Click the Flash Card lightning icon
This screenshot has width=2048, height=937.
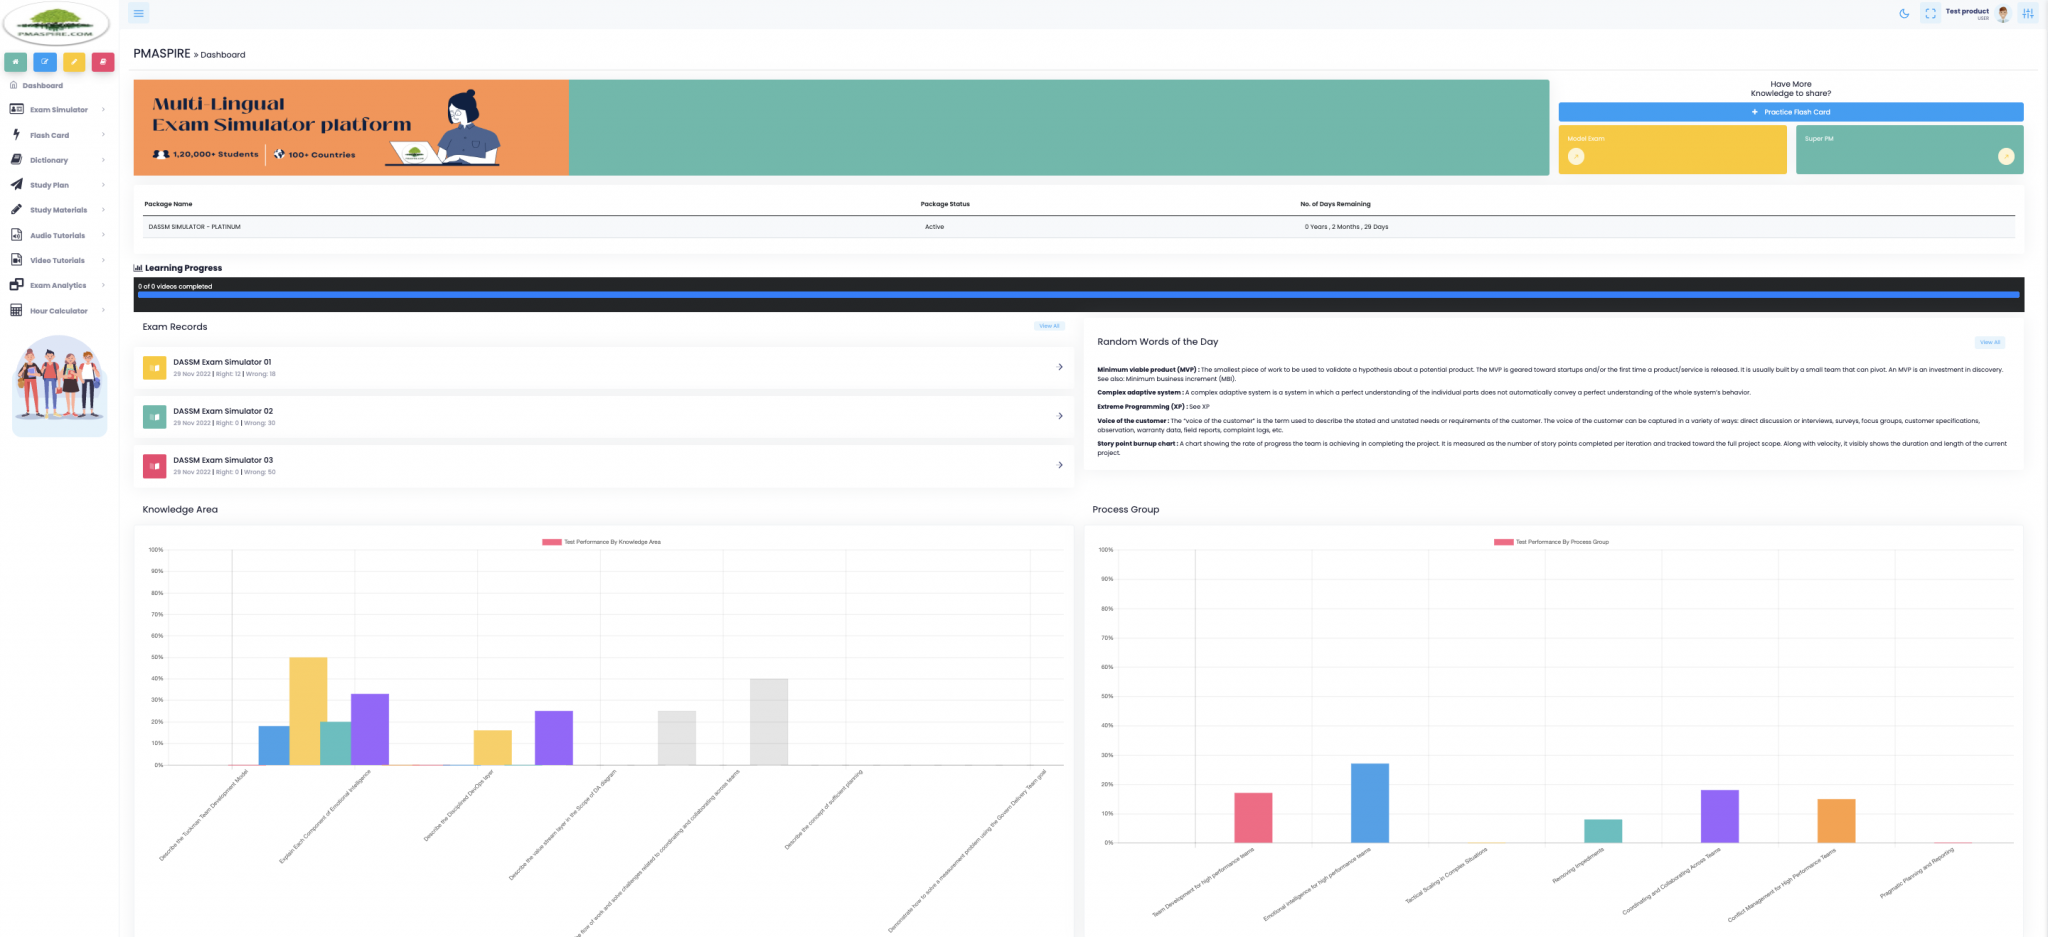tap(16, 134)
